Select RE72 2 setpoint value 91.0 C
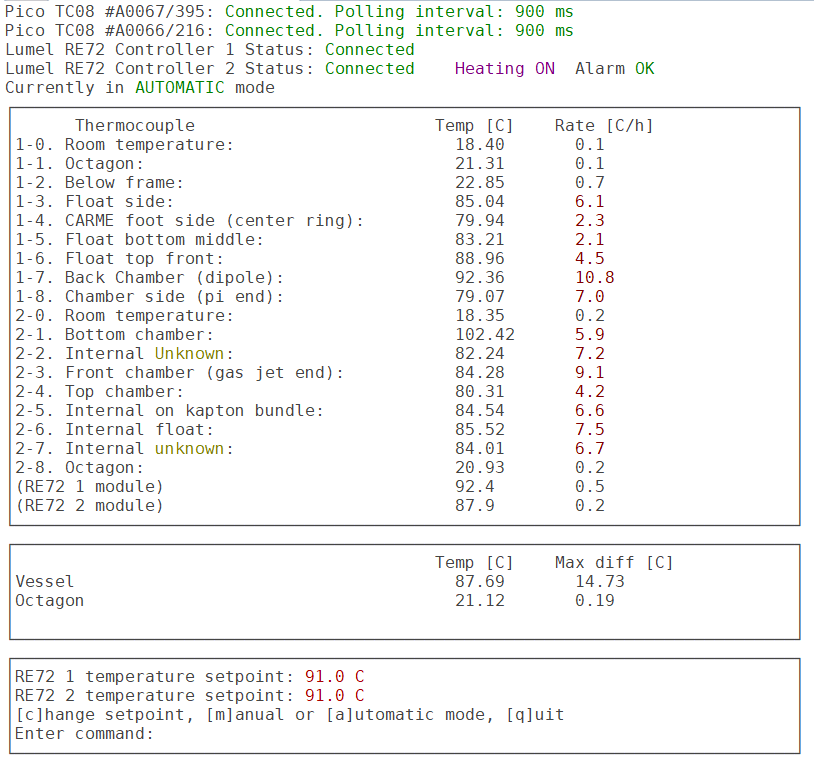The height and width of the screenshot is (759, 814). [x=334, y=696]
